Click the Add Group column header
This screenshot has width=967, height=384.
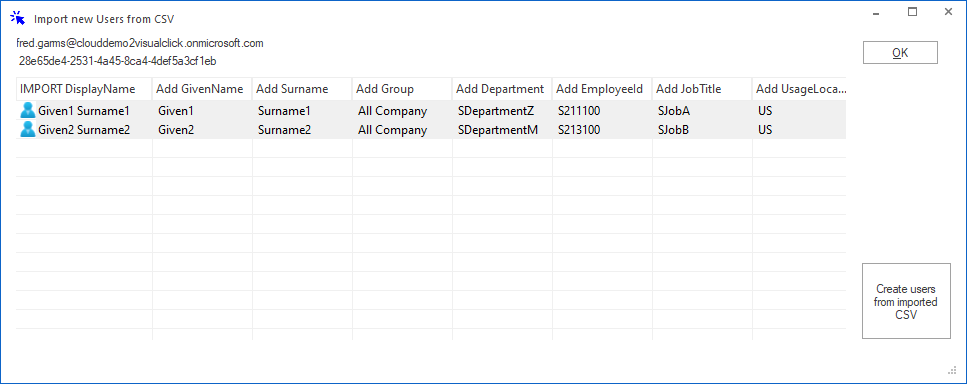(402, 89)
